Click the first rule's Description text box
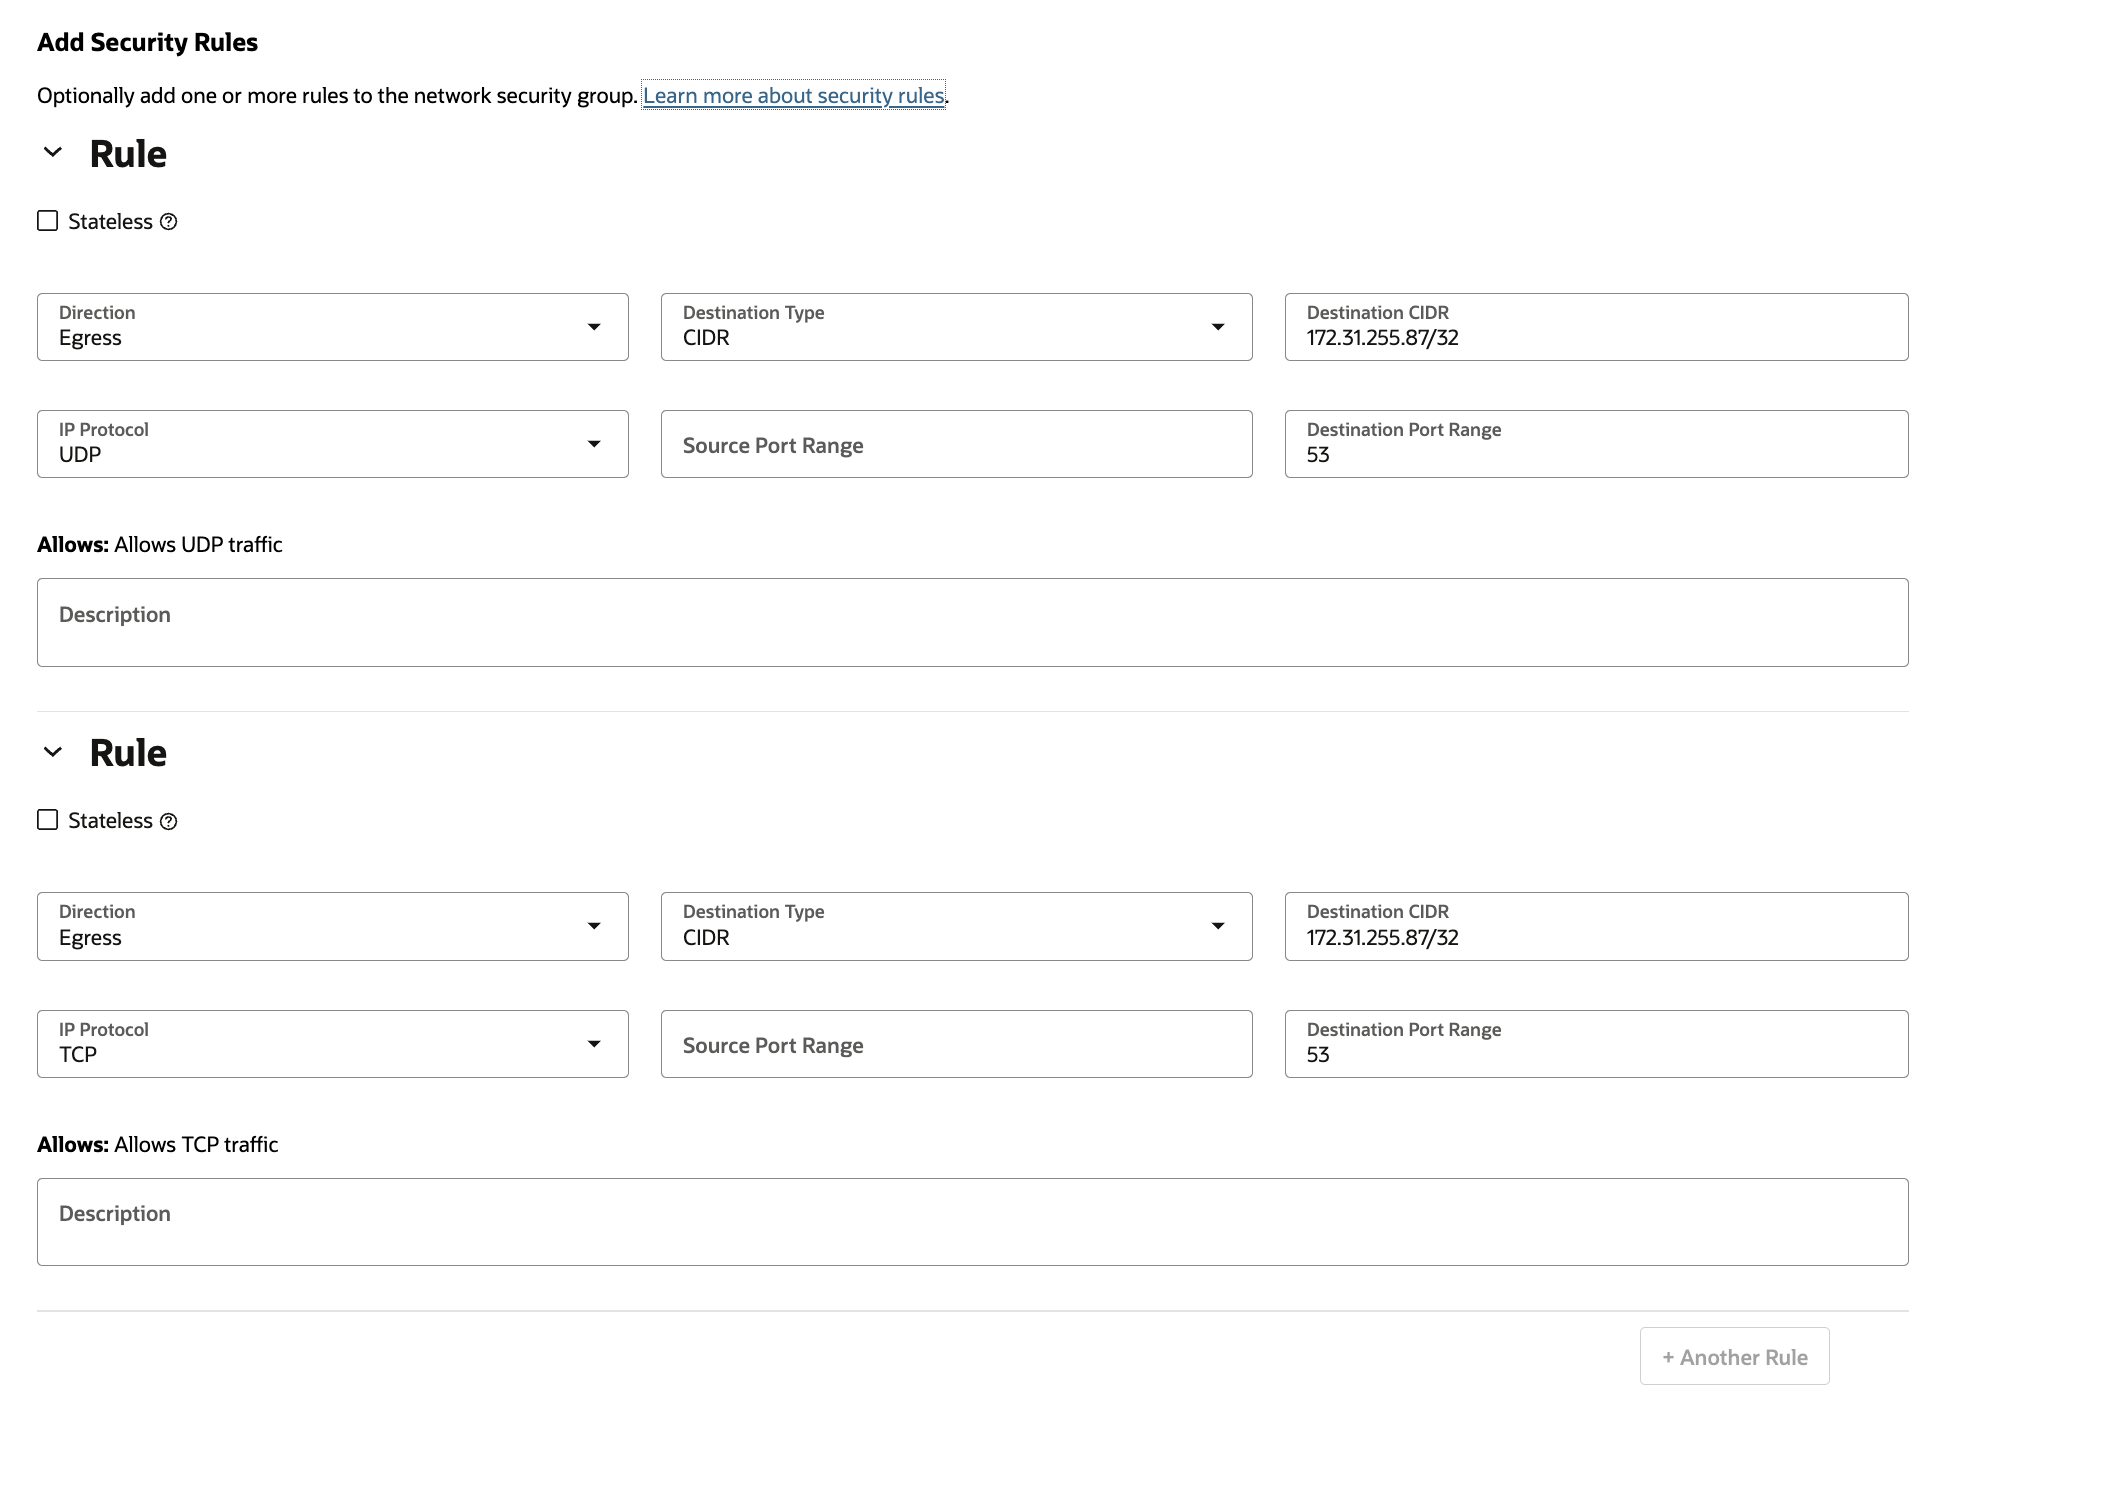The height and width of the screenshot is (1500, 2107). [972, 622]
